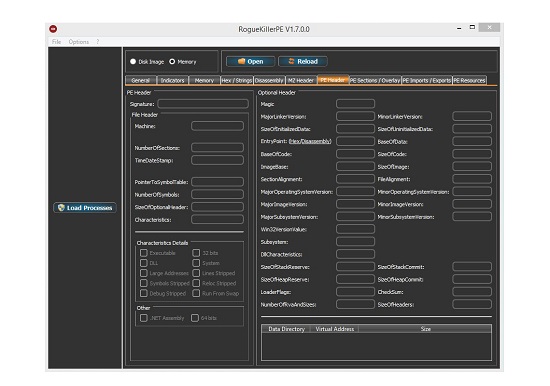Click the PointerToSymbolTable field
Screen dimensions: 550x386
217,182
